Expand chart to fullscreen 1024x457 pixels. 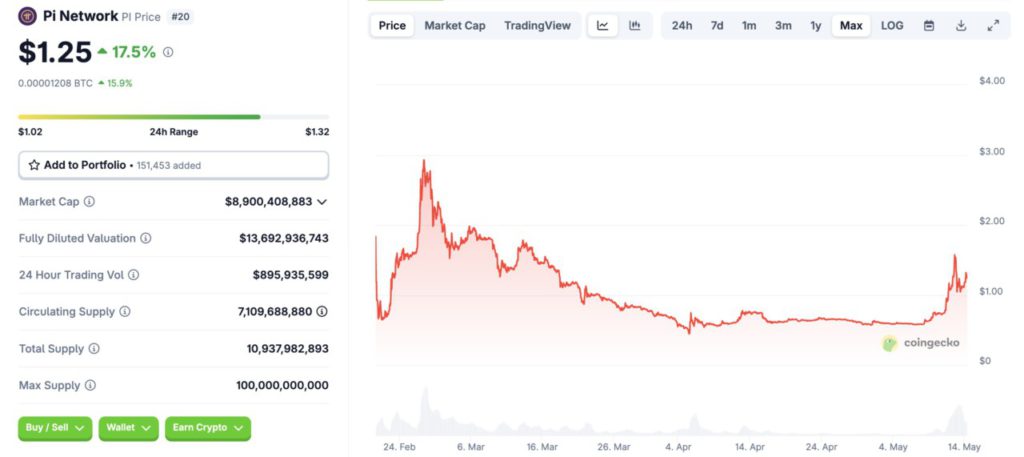993,25
